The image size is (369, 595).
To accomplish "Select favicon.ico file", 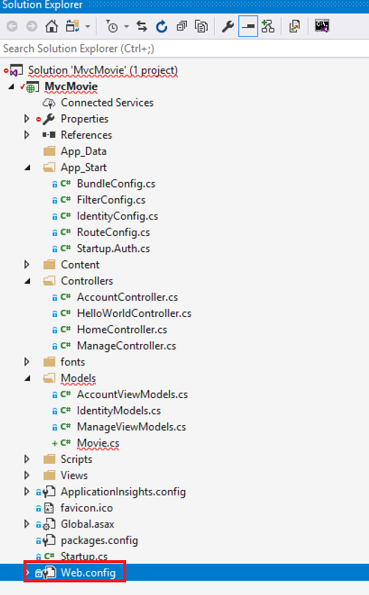I will tap(87, 508).
